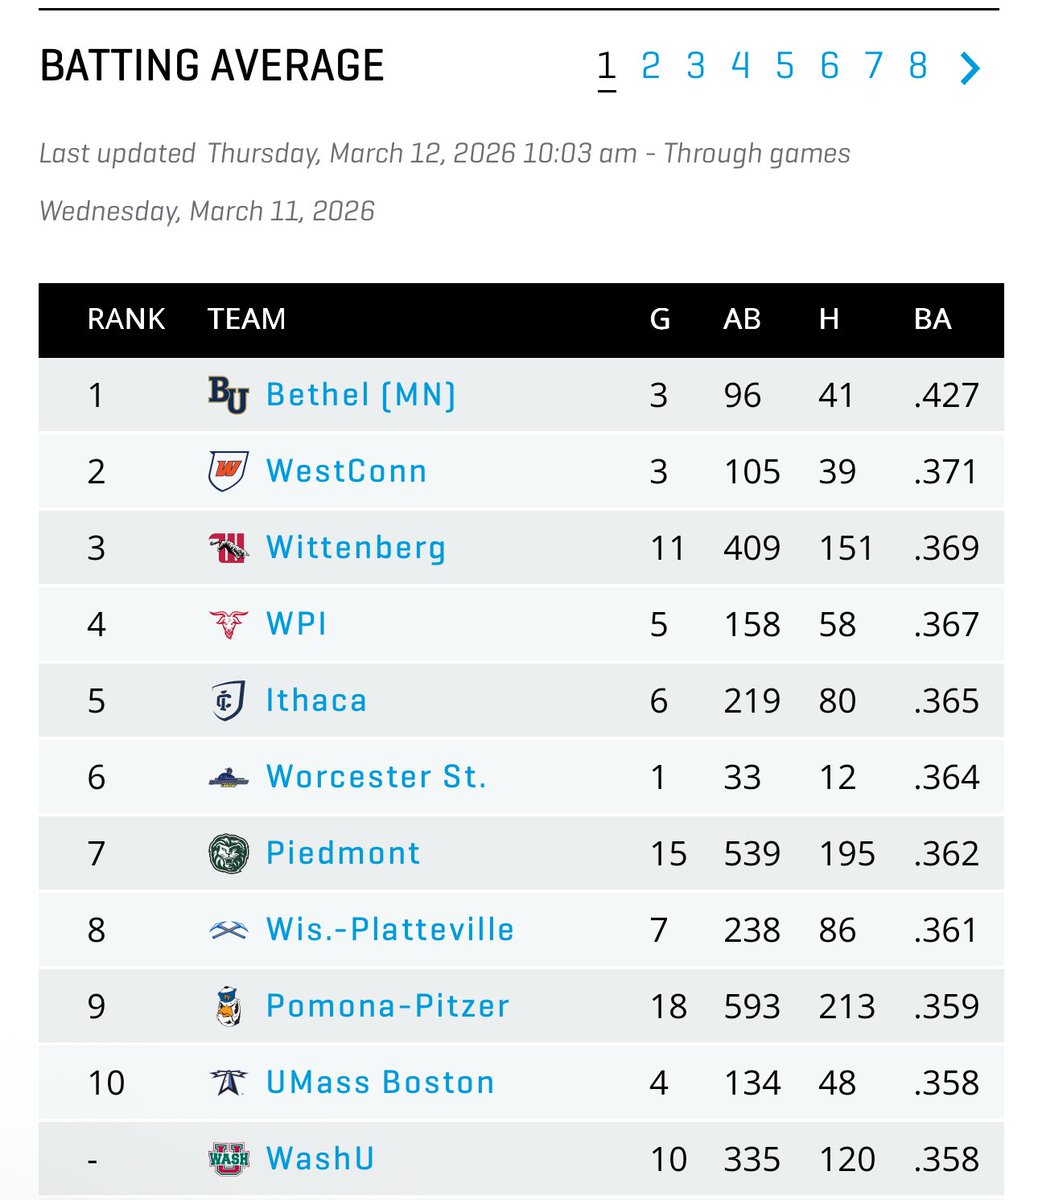Click the Ithaca IC shield logo
Screen dimensions: 1038x1200
pyautogui.click(x=228, y=700)
